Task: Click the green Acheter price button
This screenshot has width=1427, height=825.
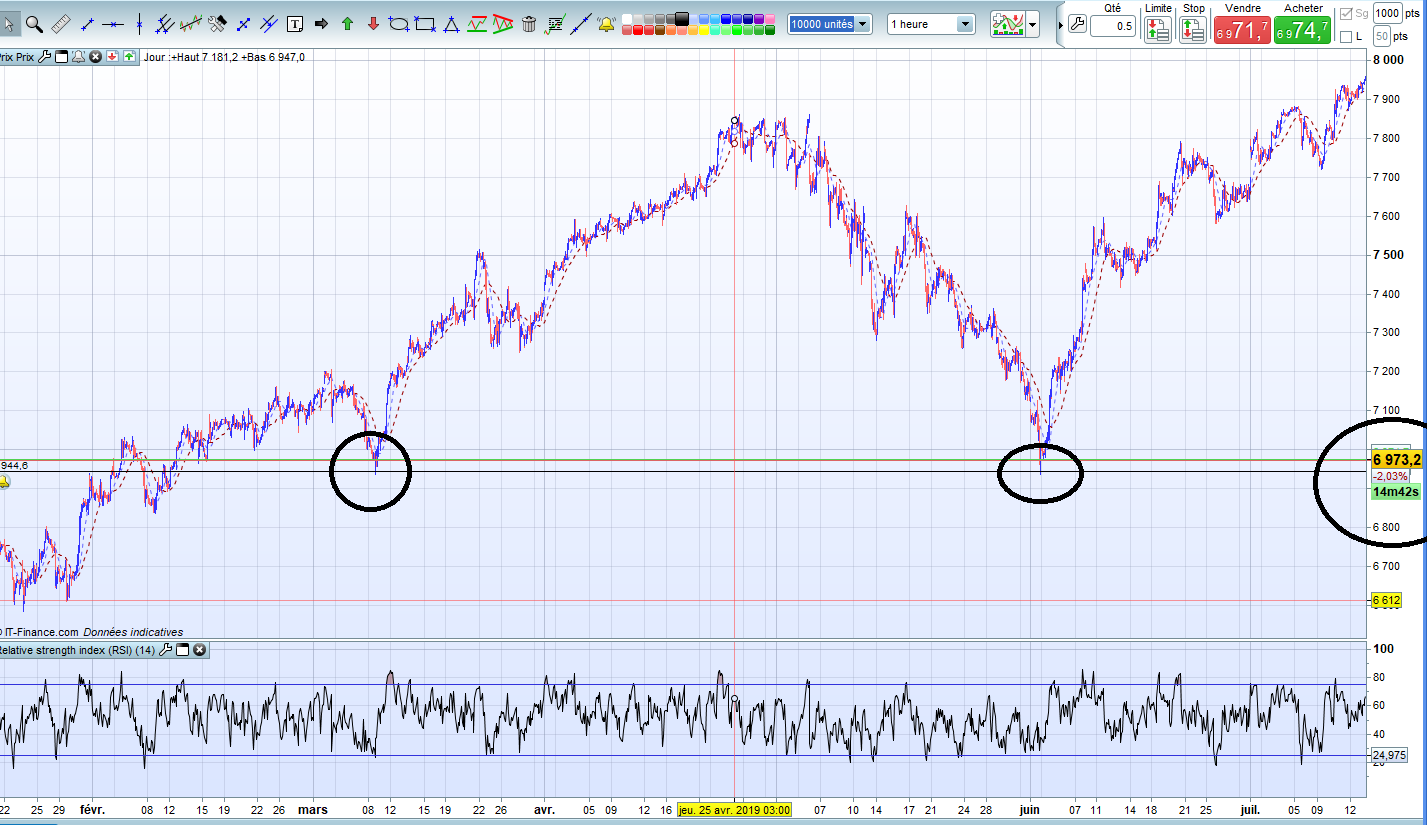Action: tap(1302, 30)
